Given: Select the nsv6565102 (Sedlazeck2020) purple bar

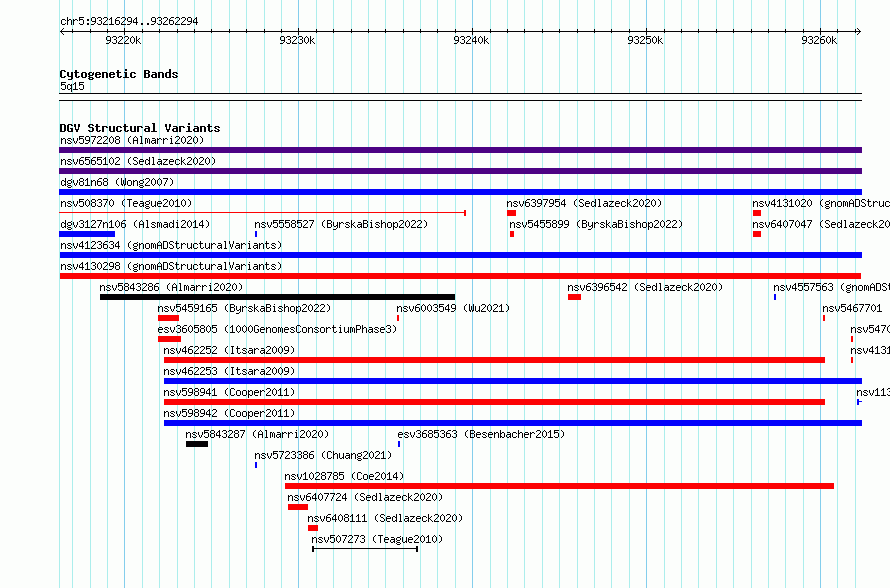Looking at the screenshot, I should pyautogui.click(x=460, y=171).
